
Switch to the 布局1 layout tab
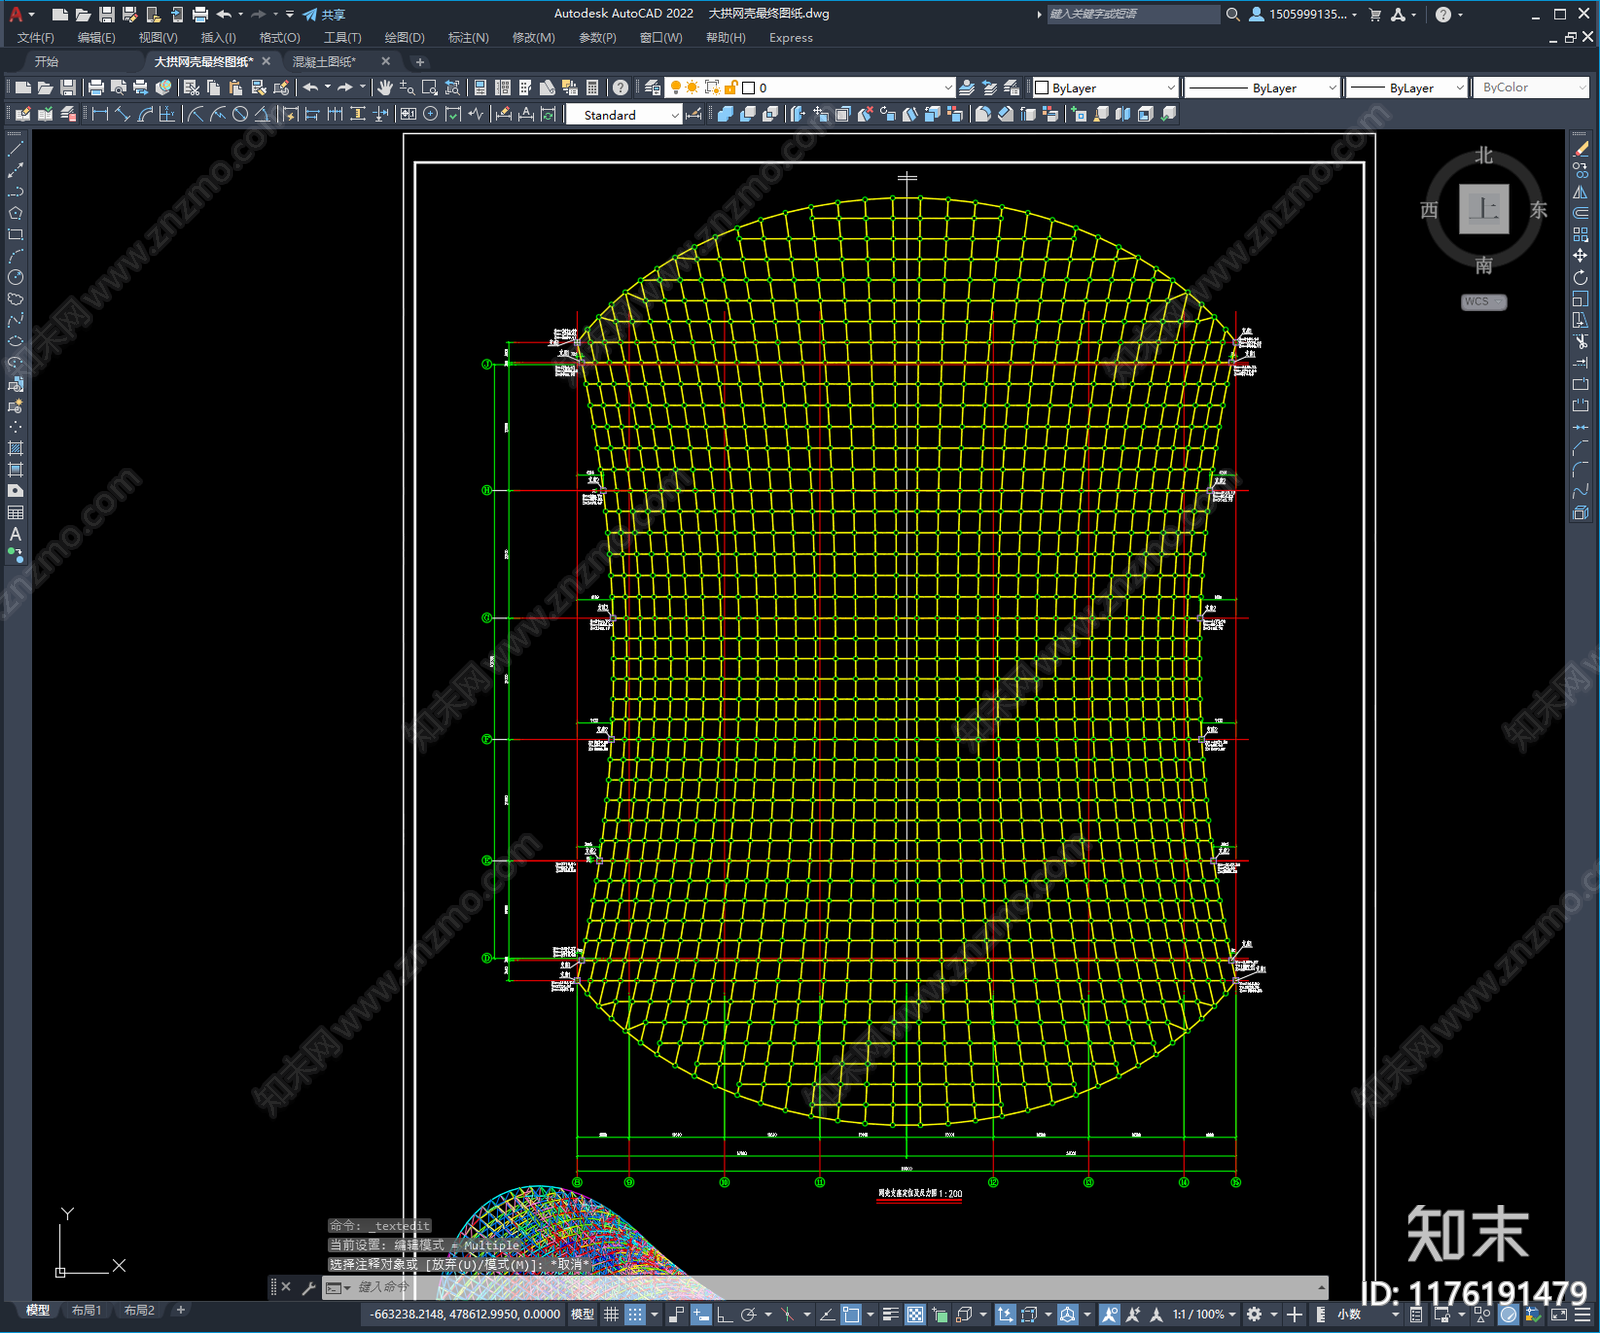tap(86, 1310)
